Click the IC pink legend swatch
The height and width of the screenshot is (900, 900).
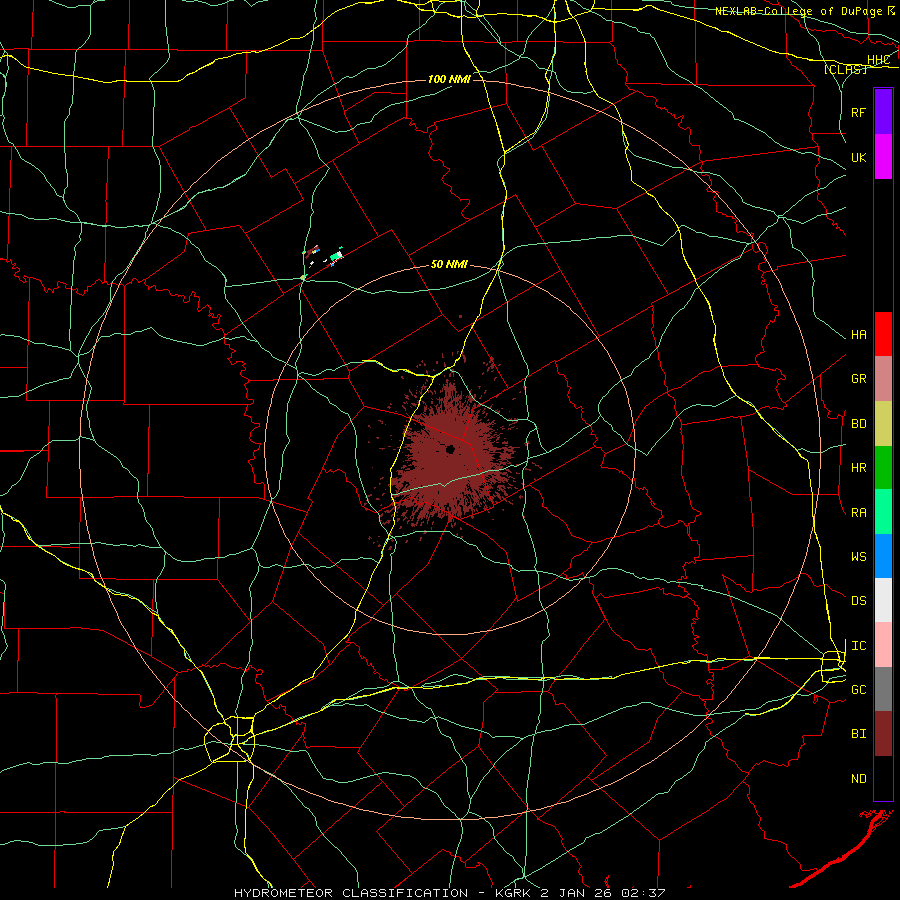click(x=883, y=645)
